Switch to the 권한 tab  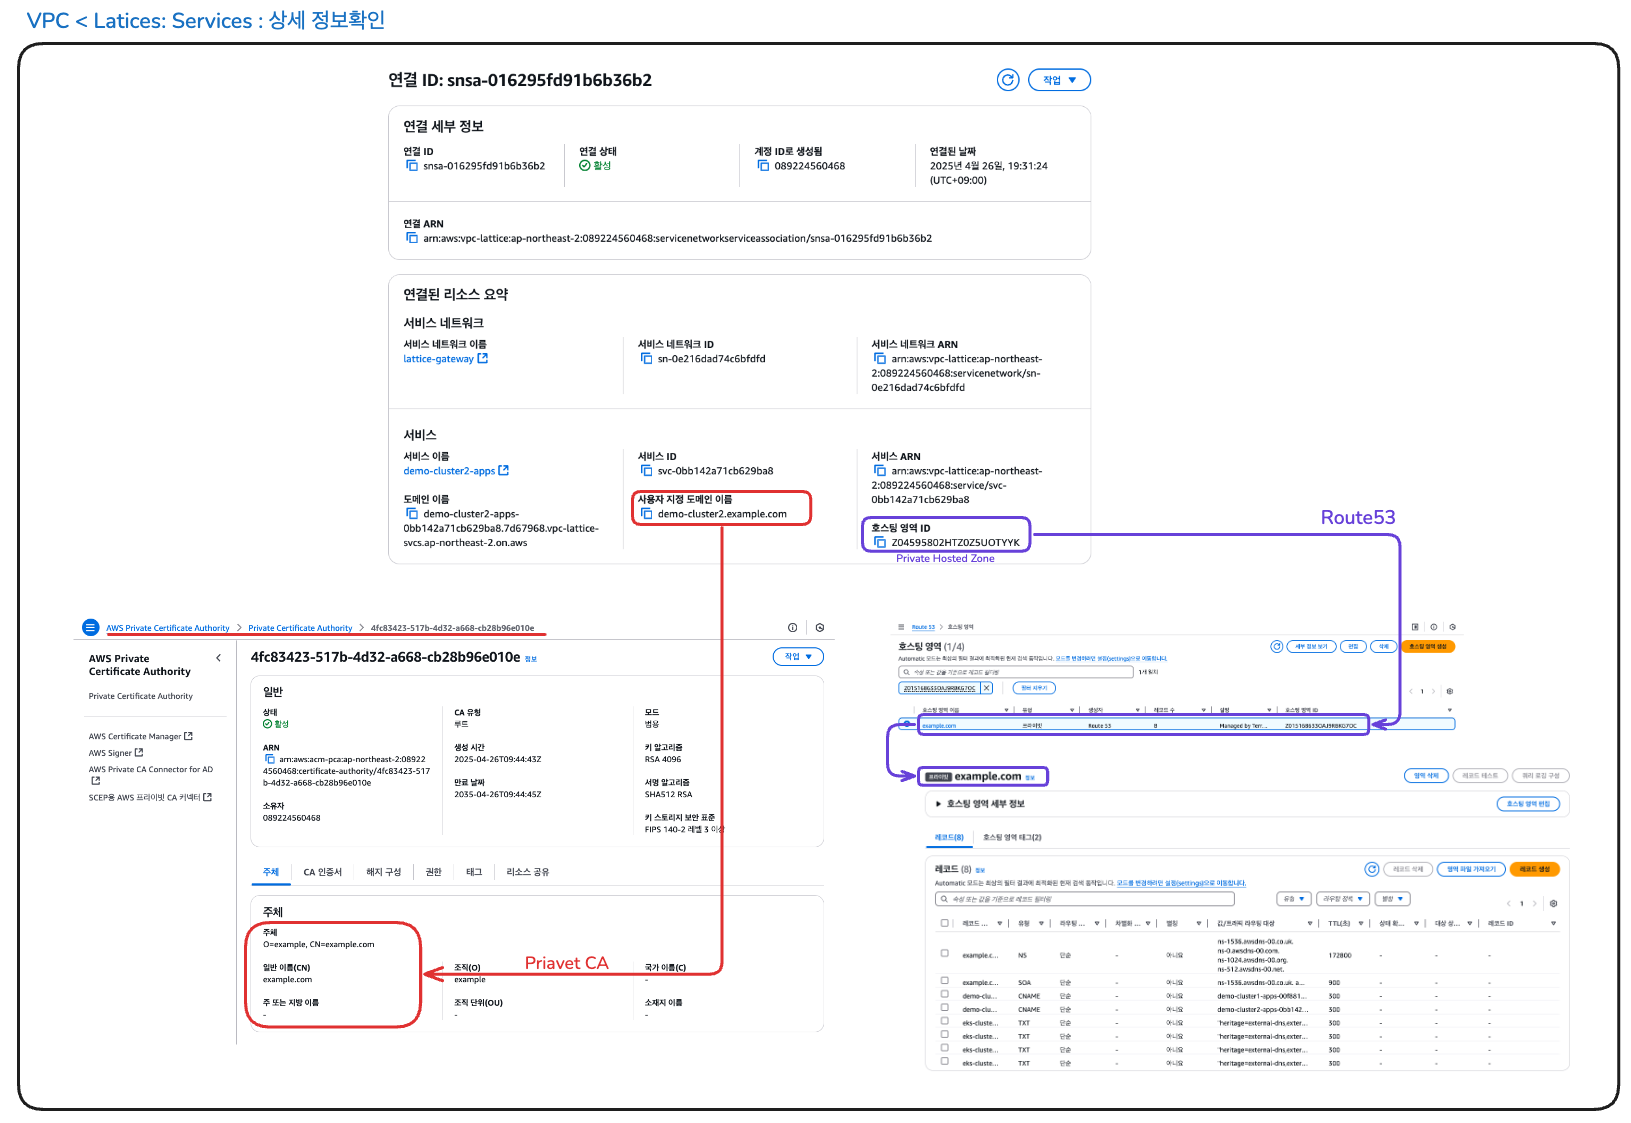433,872
